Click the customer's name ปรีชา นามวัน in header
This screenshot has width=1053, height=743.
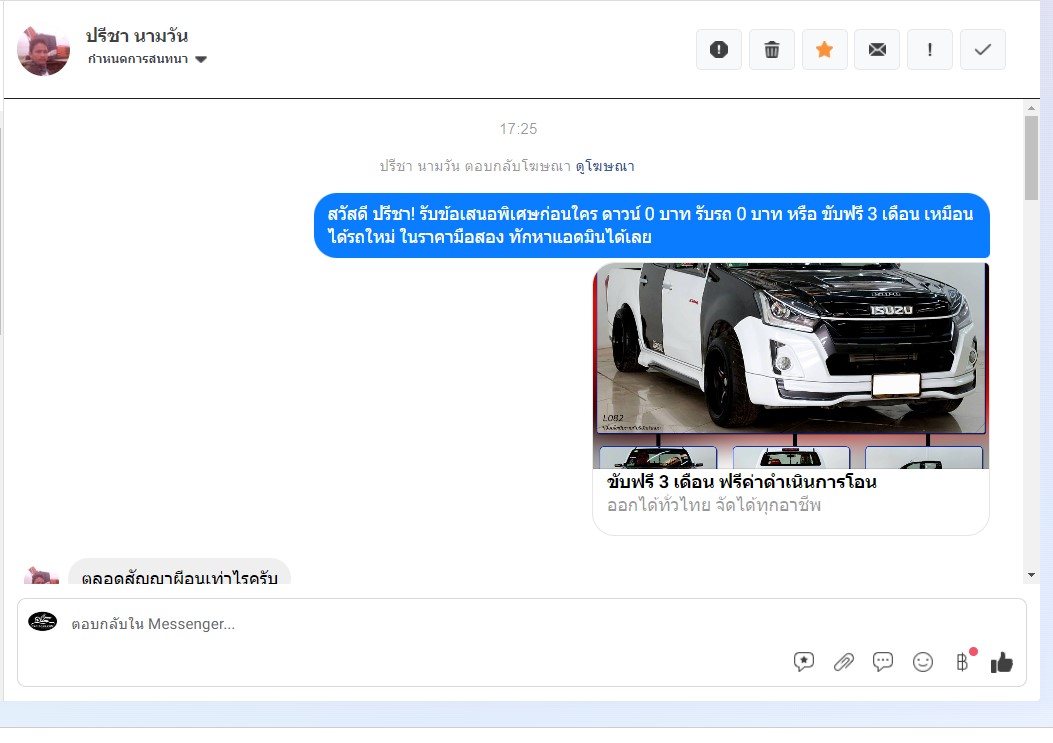(x=137, y=36)
